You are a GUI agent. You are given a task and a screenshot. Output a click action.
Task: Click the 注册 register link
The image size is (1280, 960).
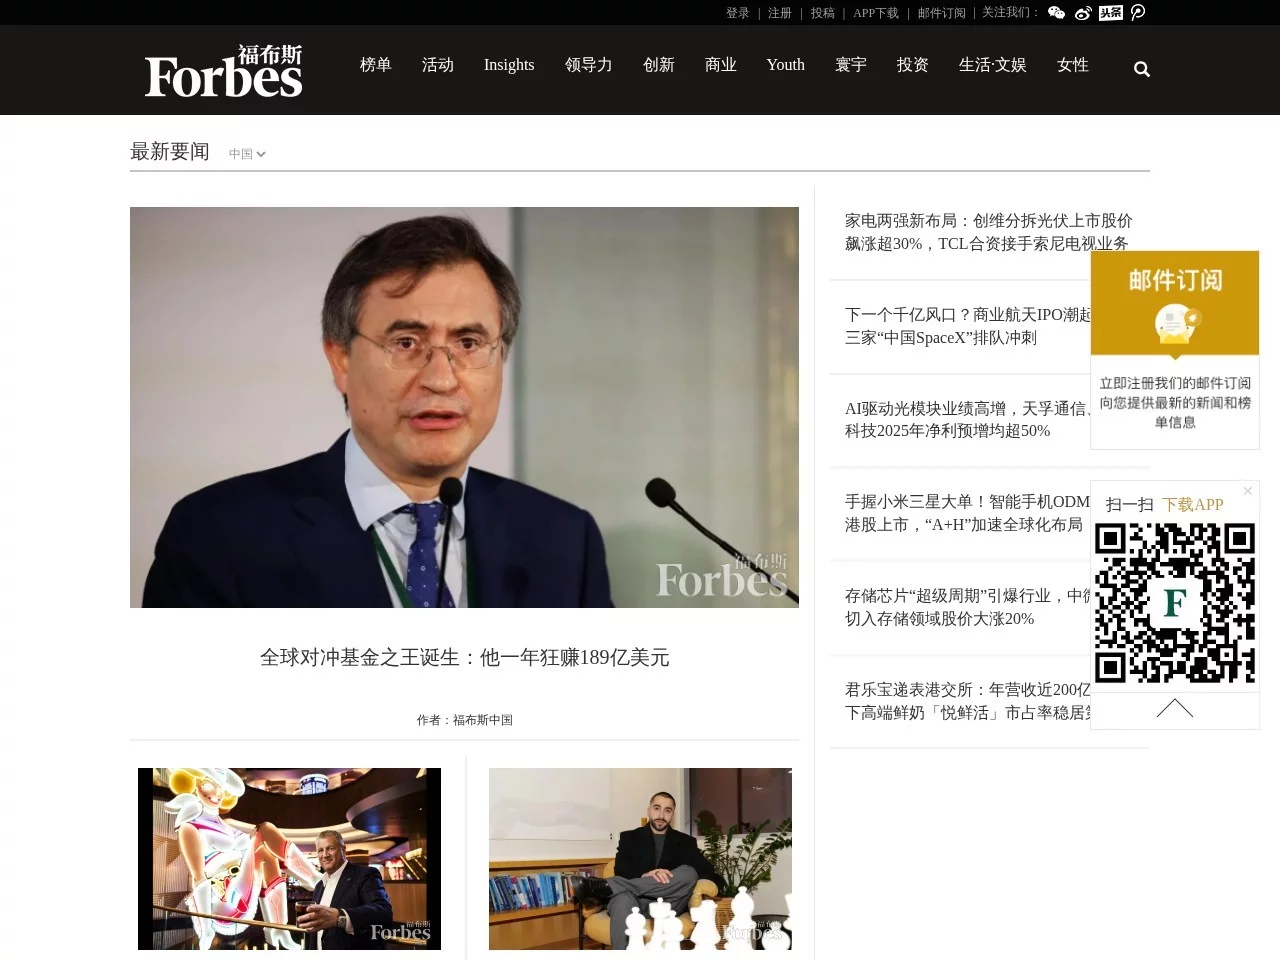click(779, 13)
